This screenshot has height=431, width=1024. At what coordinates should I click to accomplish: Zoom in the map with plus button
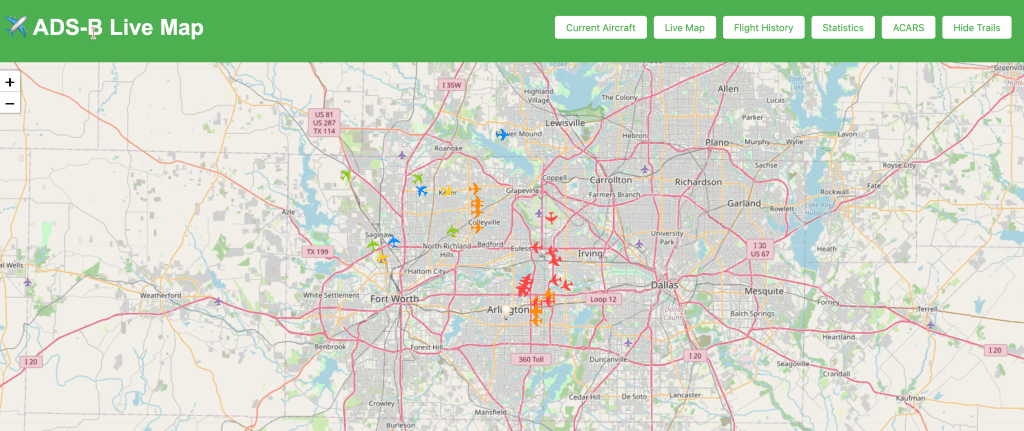10,82
